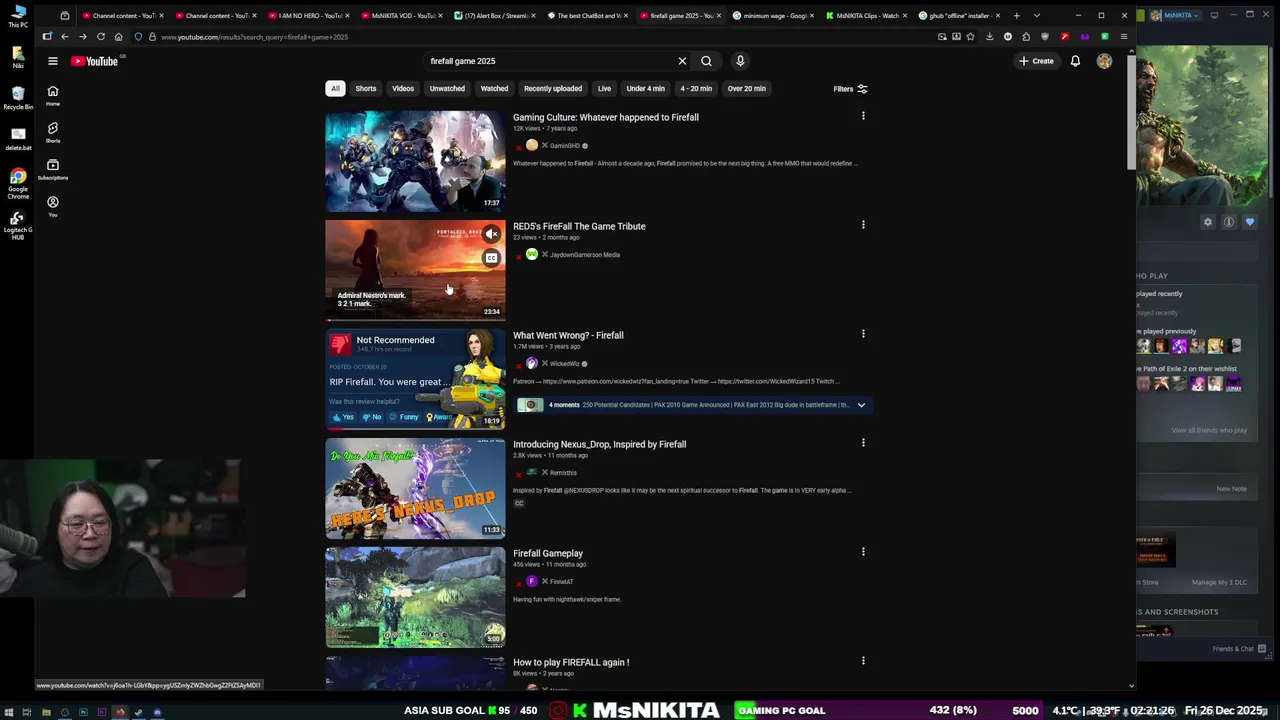
Task: Open action menu for Gaming Culture video
Action: pos(863,116)
